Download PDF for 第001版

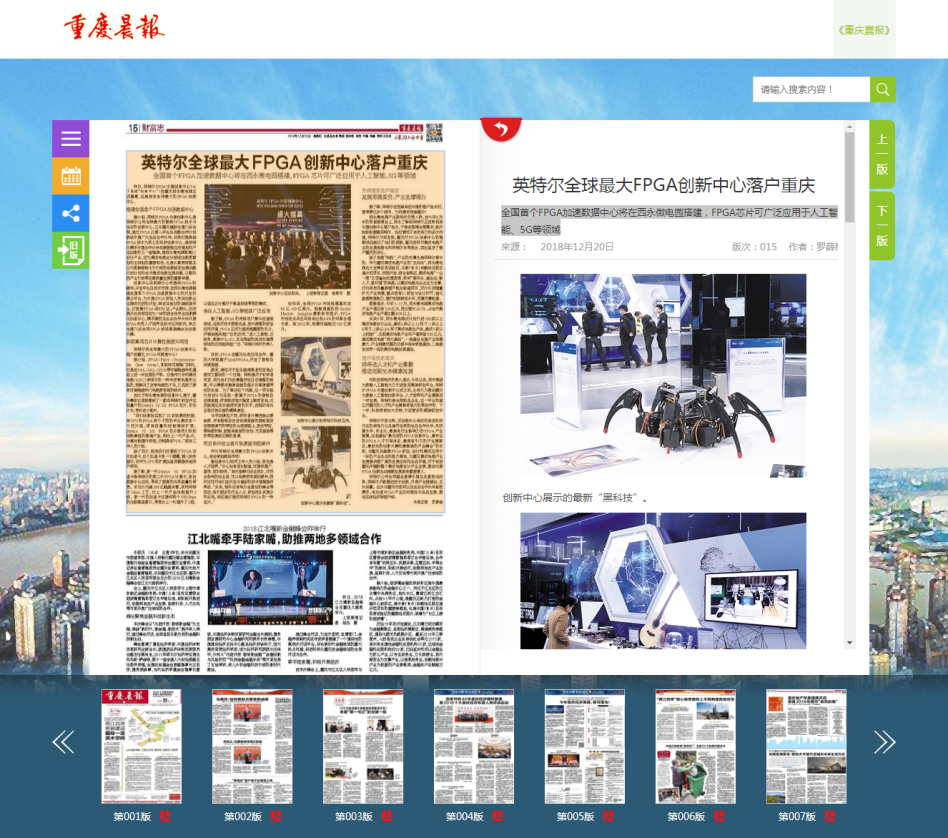tap(165, 816)
